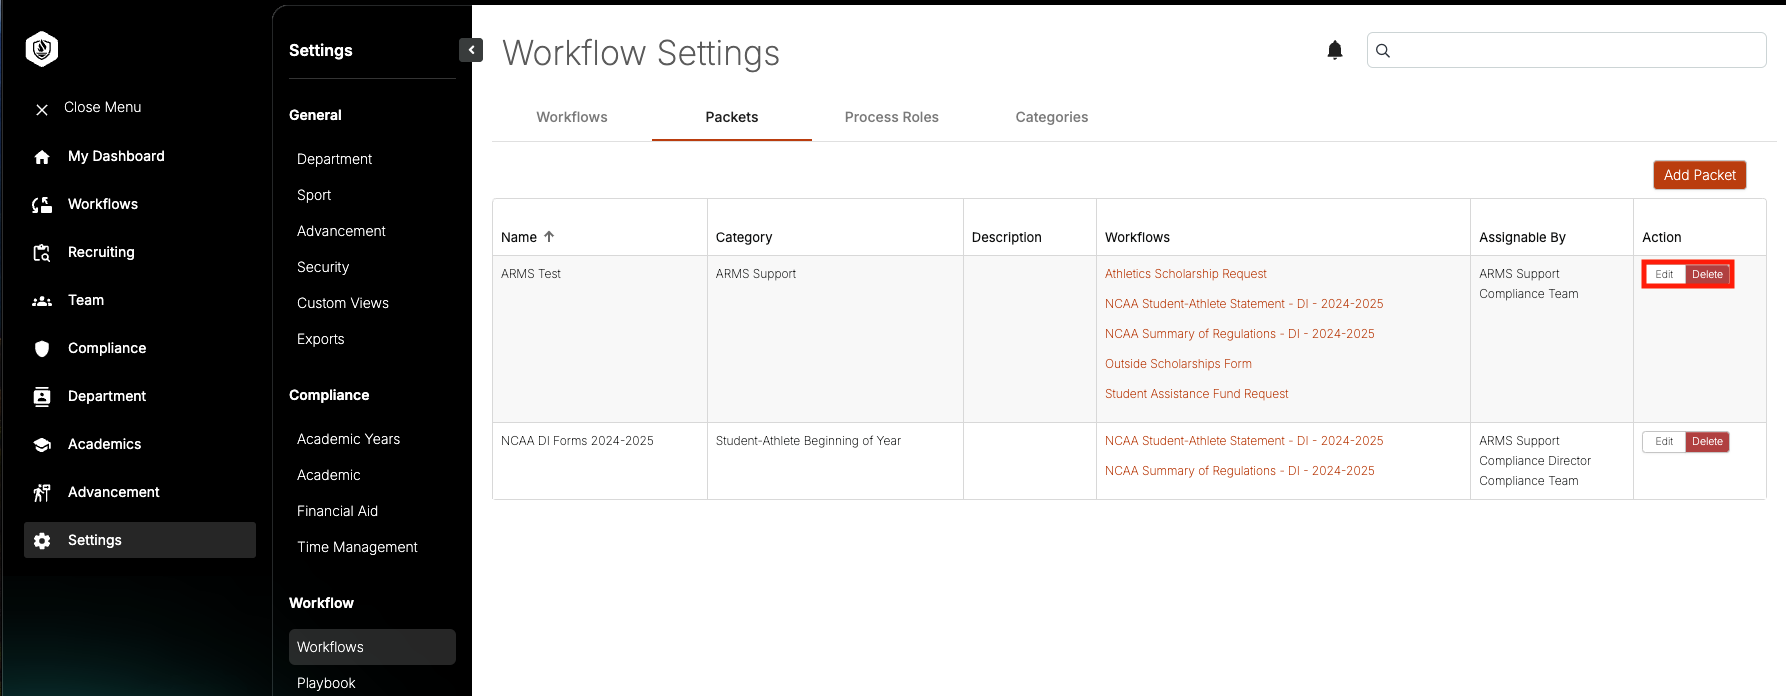The height and width of the screenshot is (696, 1786).
Task: Click the ARMS Support category cell
Action: click(756, 274)
